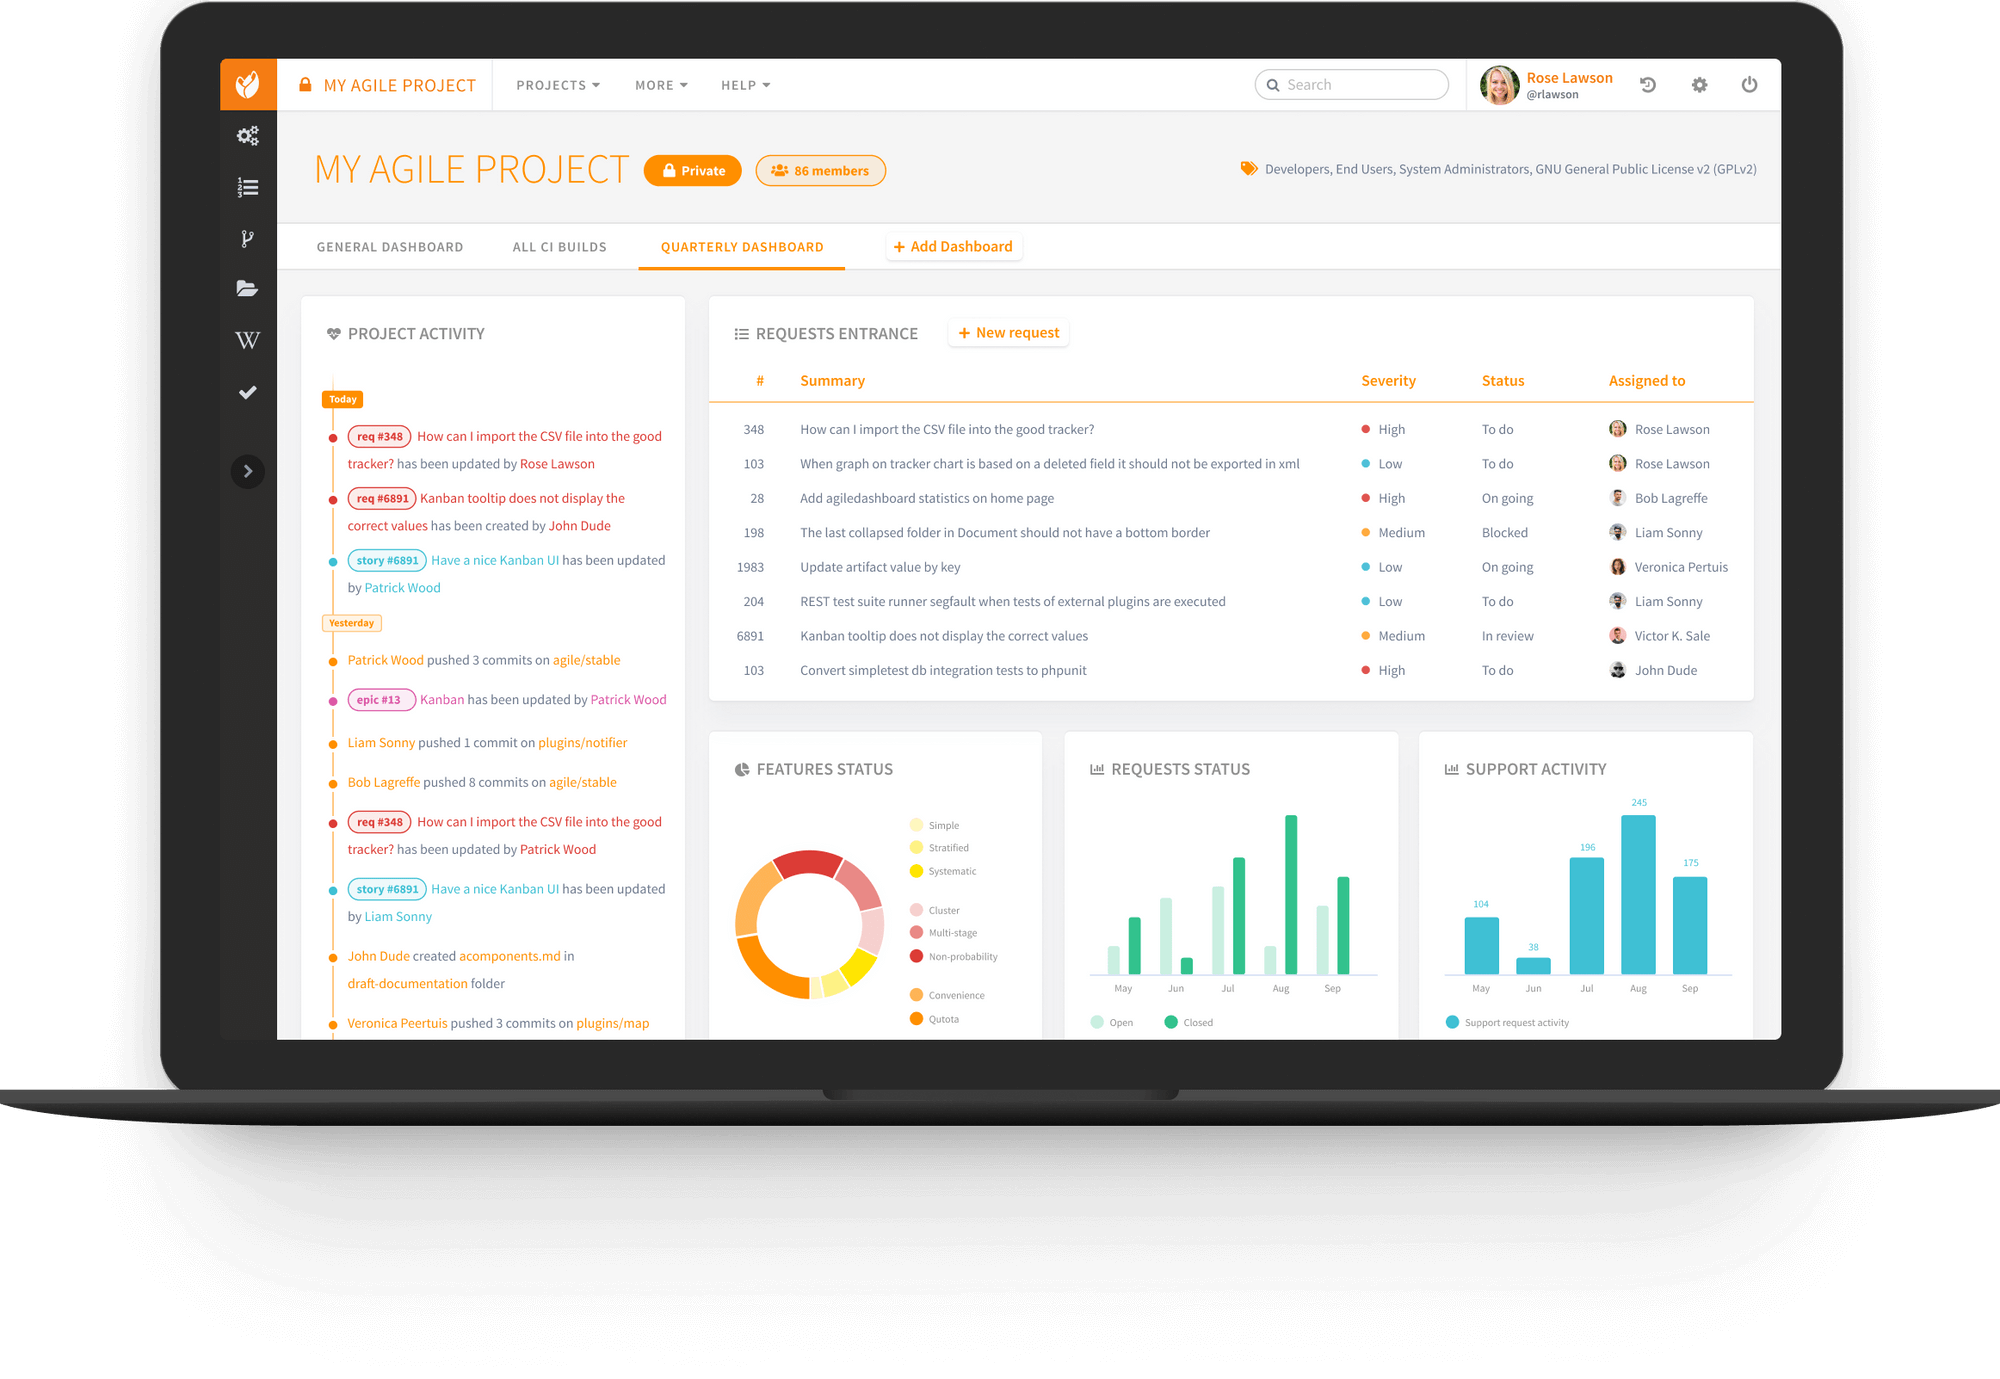The height and width of the screenshot is (1379, 2000).
Task: Click the history/undo icon in top navbar
Action: pyautogui.click(x=1649, y=85)
